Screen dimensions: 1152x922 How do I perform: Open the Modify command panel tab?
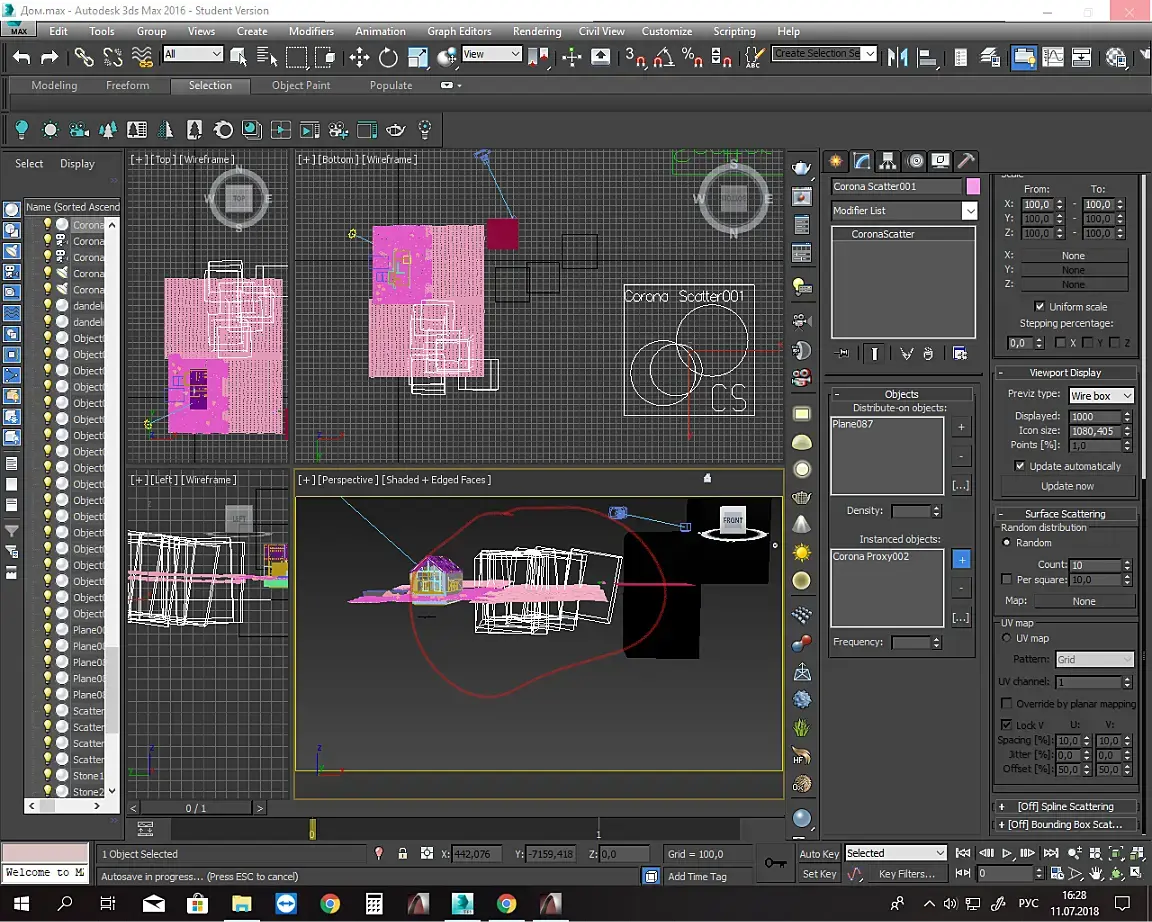click(862, 161)
